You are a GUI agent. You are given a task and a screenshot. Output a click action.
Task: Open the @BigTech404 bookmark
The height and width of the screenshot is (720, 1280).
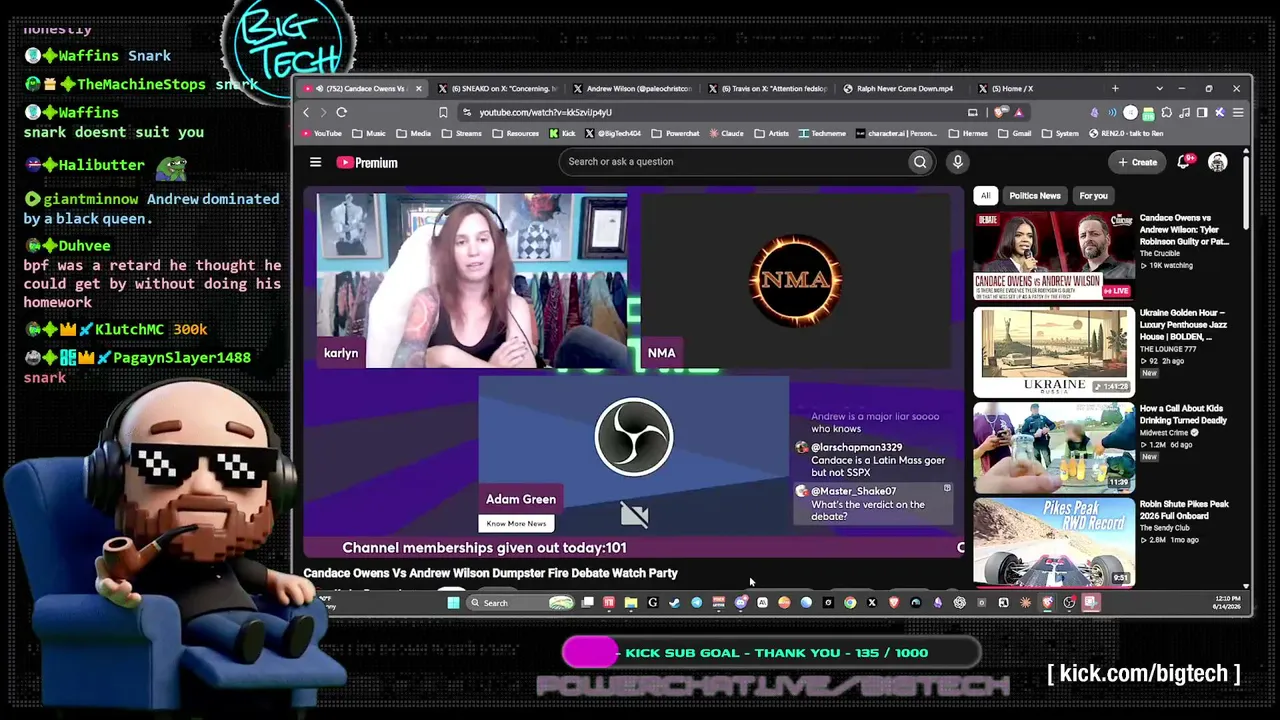coord(613,133)
